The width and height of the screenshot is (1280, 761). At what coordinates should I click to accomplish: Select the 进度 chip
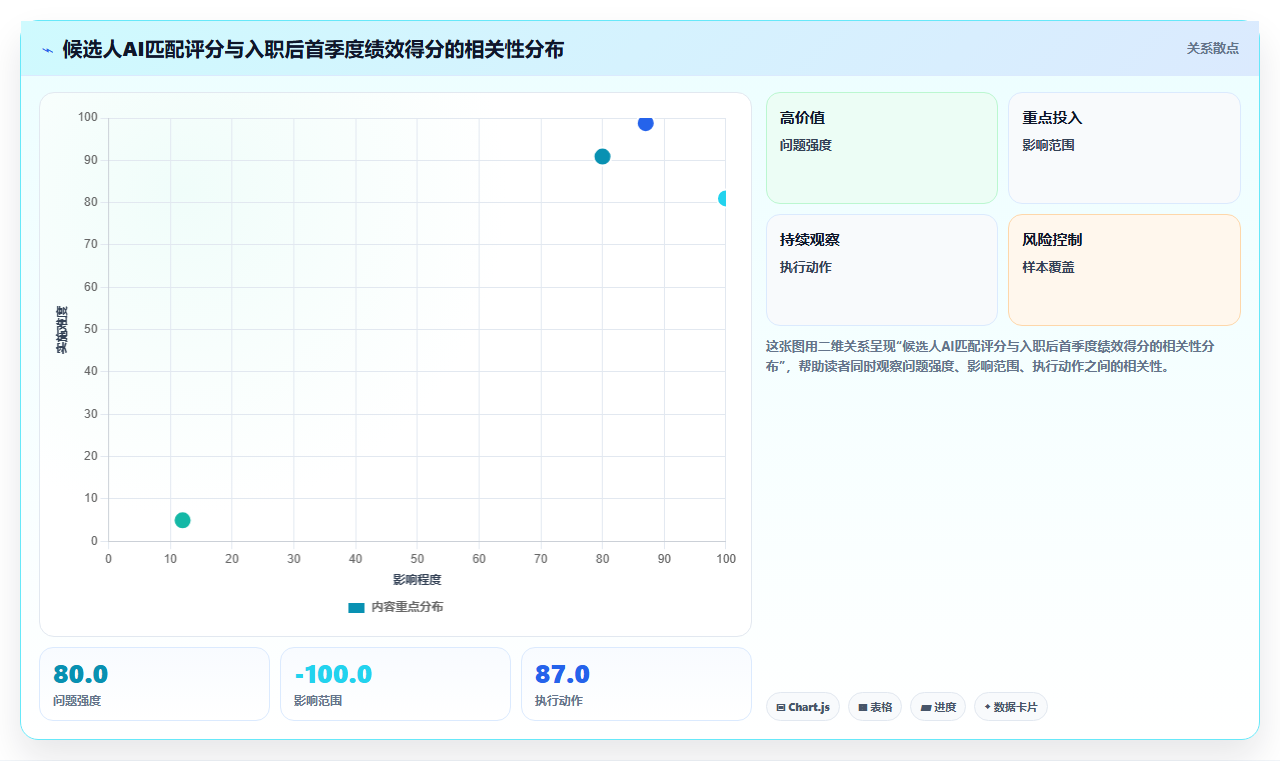click(x=938, y=707)
